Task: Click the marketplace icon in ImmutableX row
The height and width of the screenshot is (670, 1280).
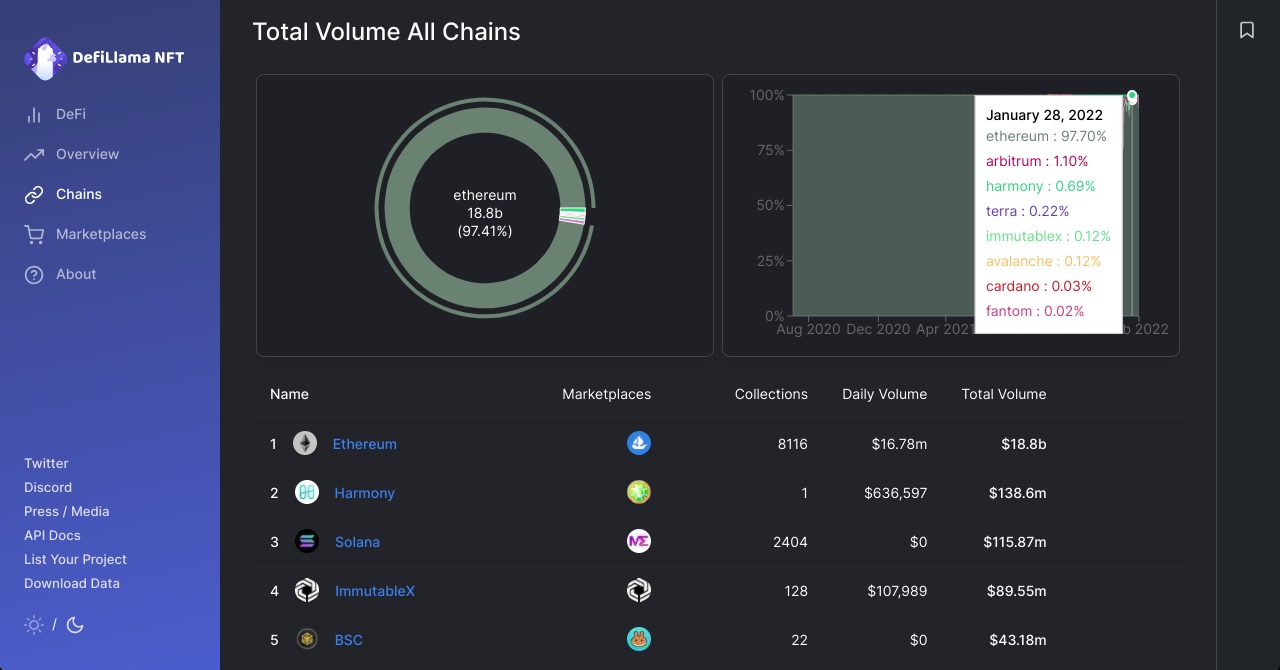Action: 639,591
